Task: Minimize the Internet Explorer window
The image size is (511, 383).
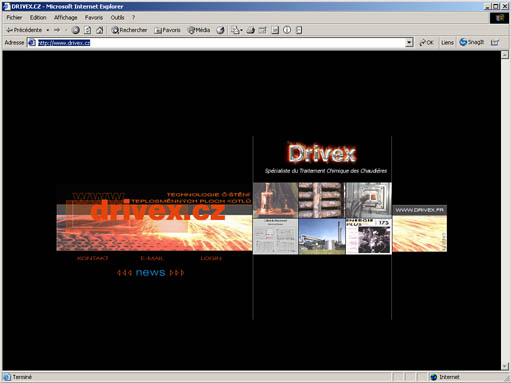Action: coord(488,6)
